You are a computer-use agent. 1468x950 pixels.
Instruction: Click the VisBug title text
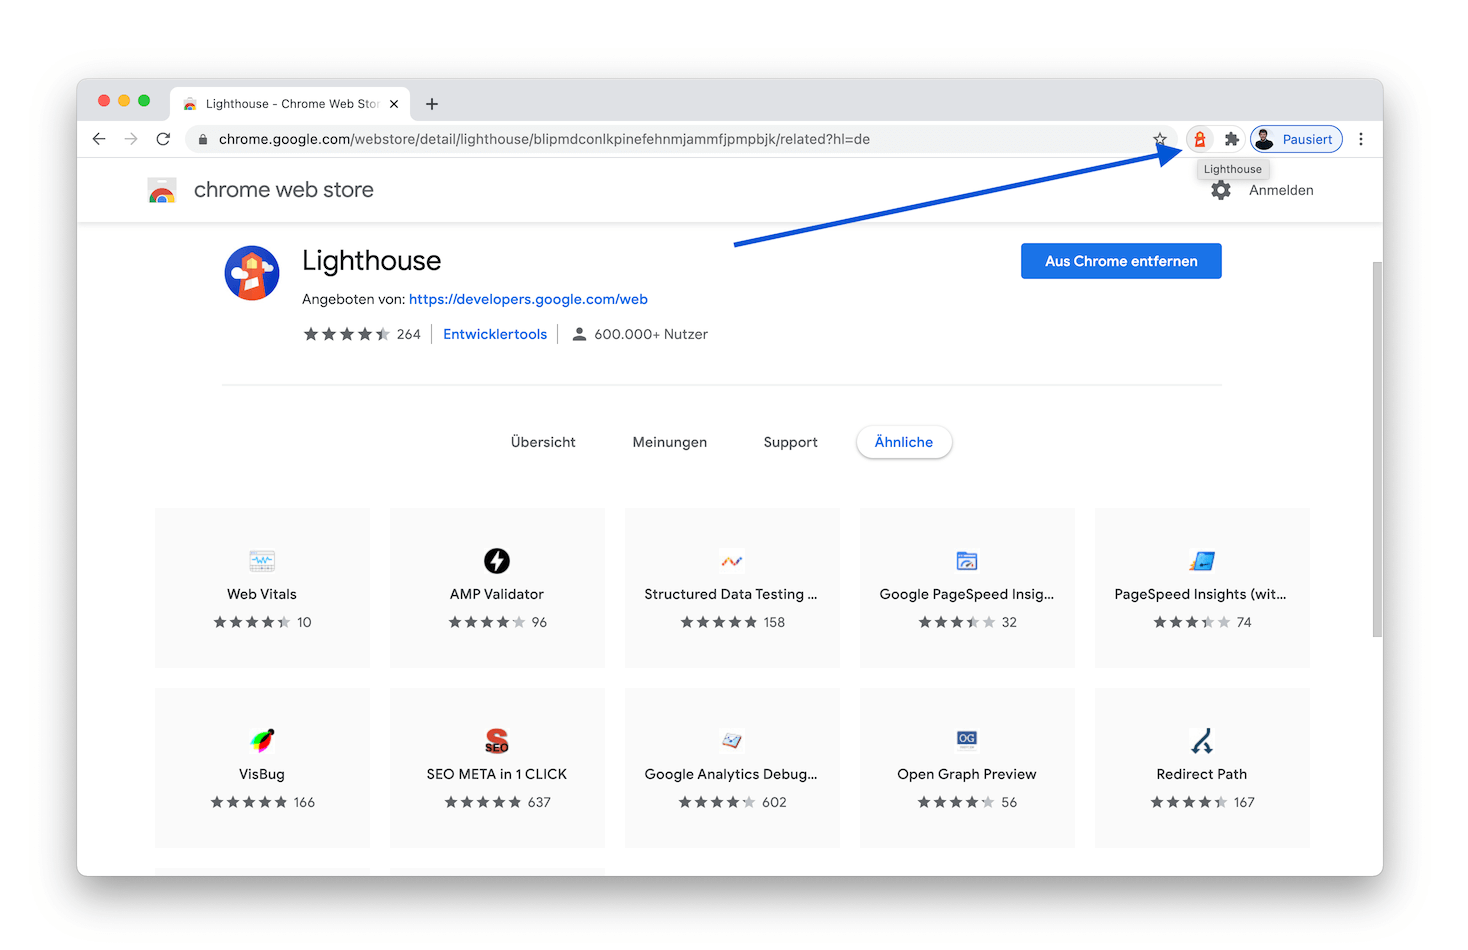click(x=262, y=774)
